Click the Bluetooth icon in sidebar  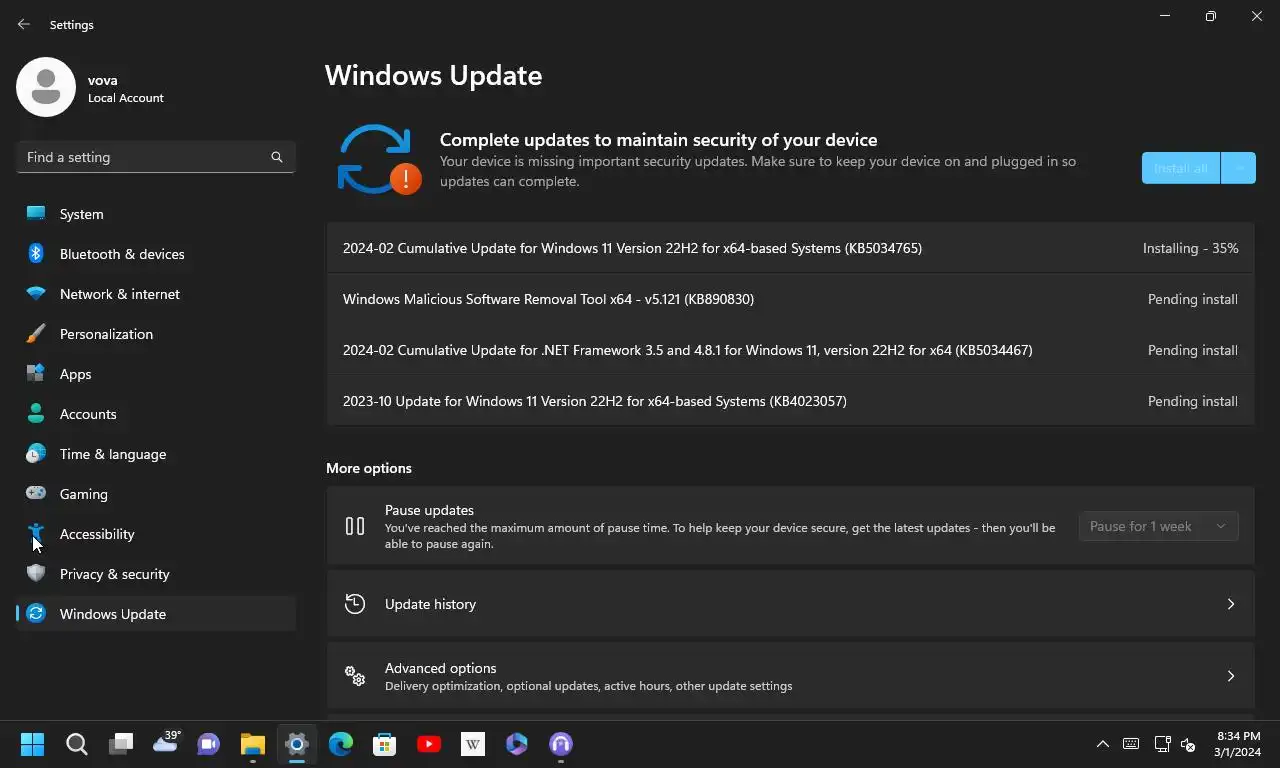tap(36, 254)
